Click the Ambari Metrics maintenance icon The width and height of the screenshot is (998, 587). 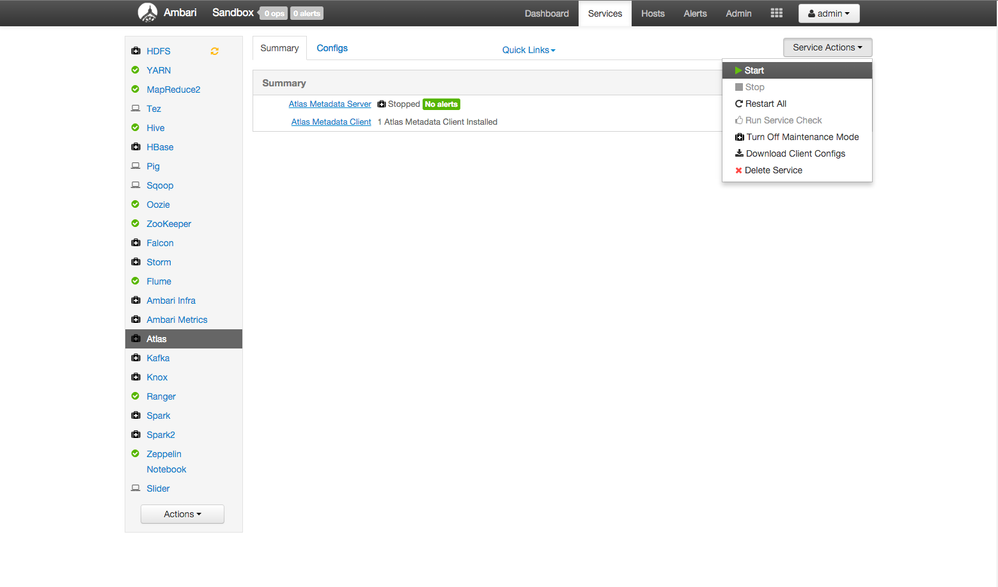click(136, 319)
